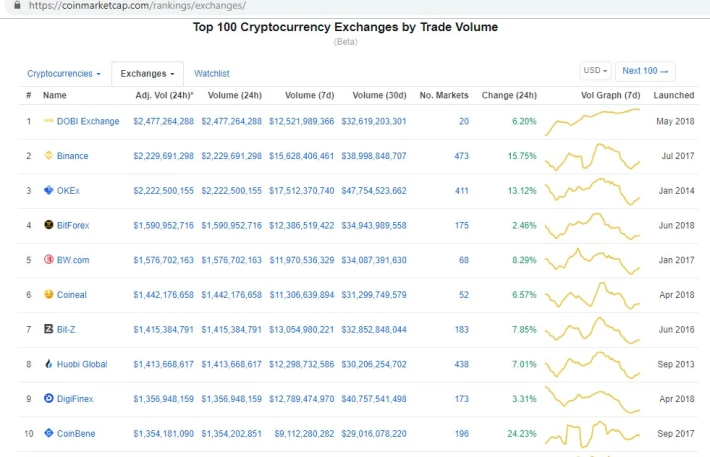
Task: Sort by the Name column header
Action: [55, 95]
